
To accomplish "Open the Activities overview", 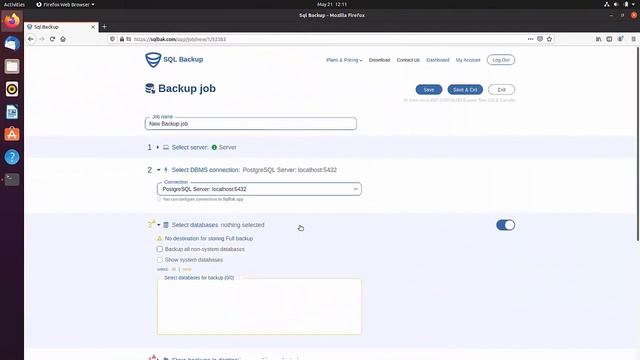I will [14, 4].
